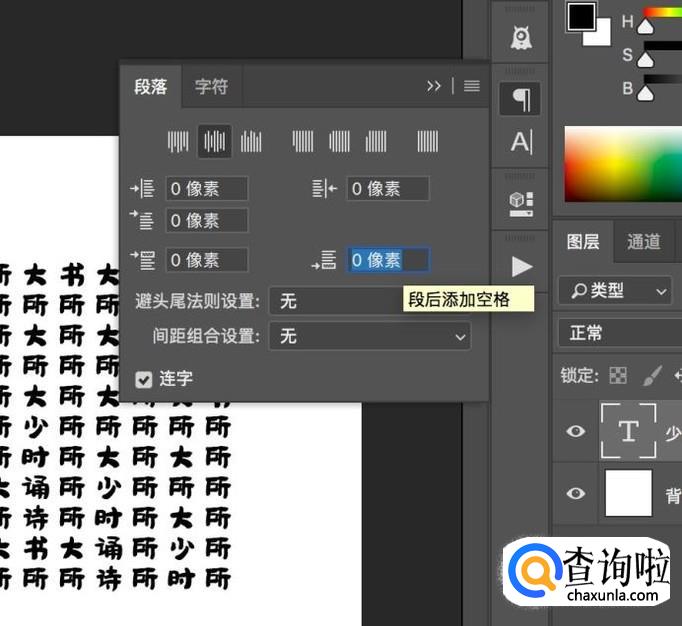
Task: Click the black foreground color swatch
Action: point(581,17)
